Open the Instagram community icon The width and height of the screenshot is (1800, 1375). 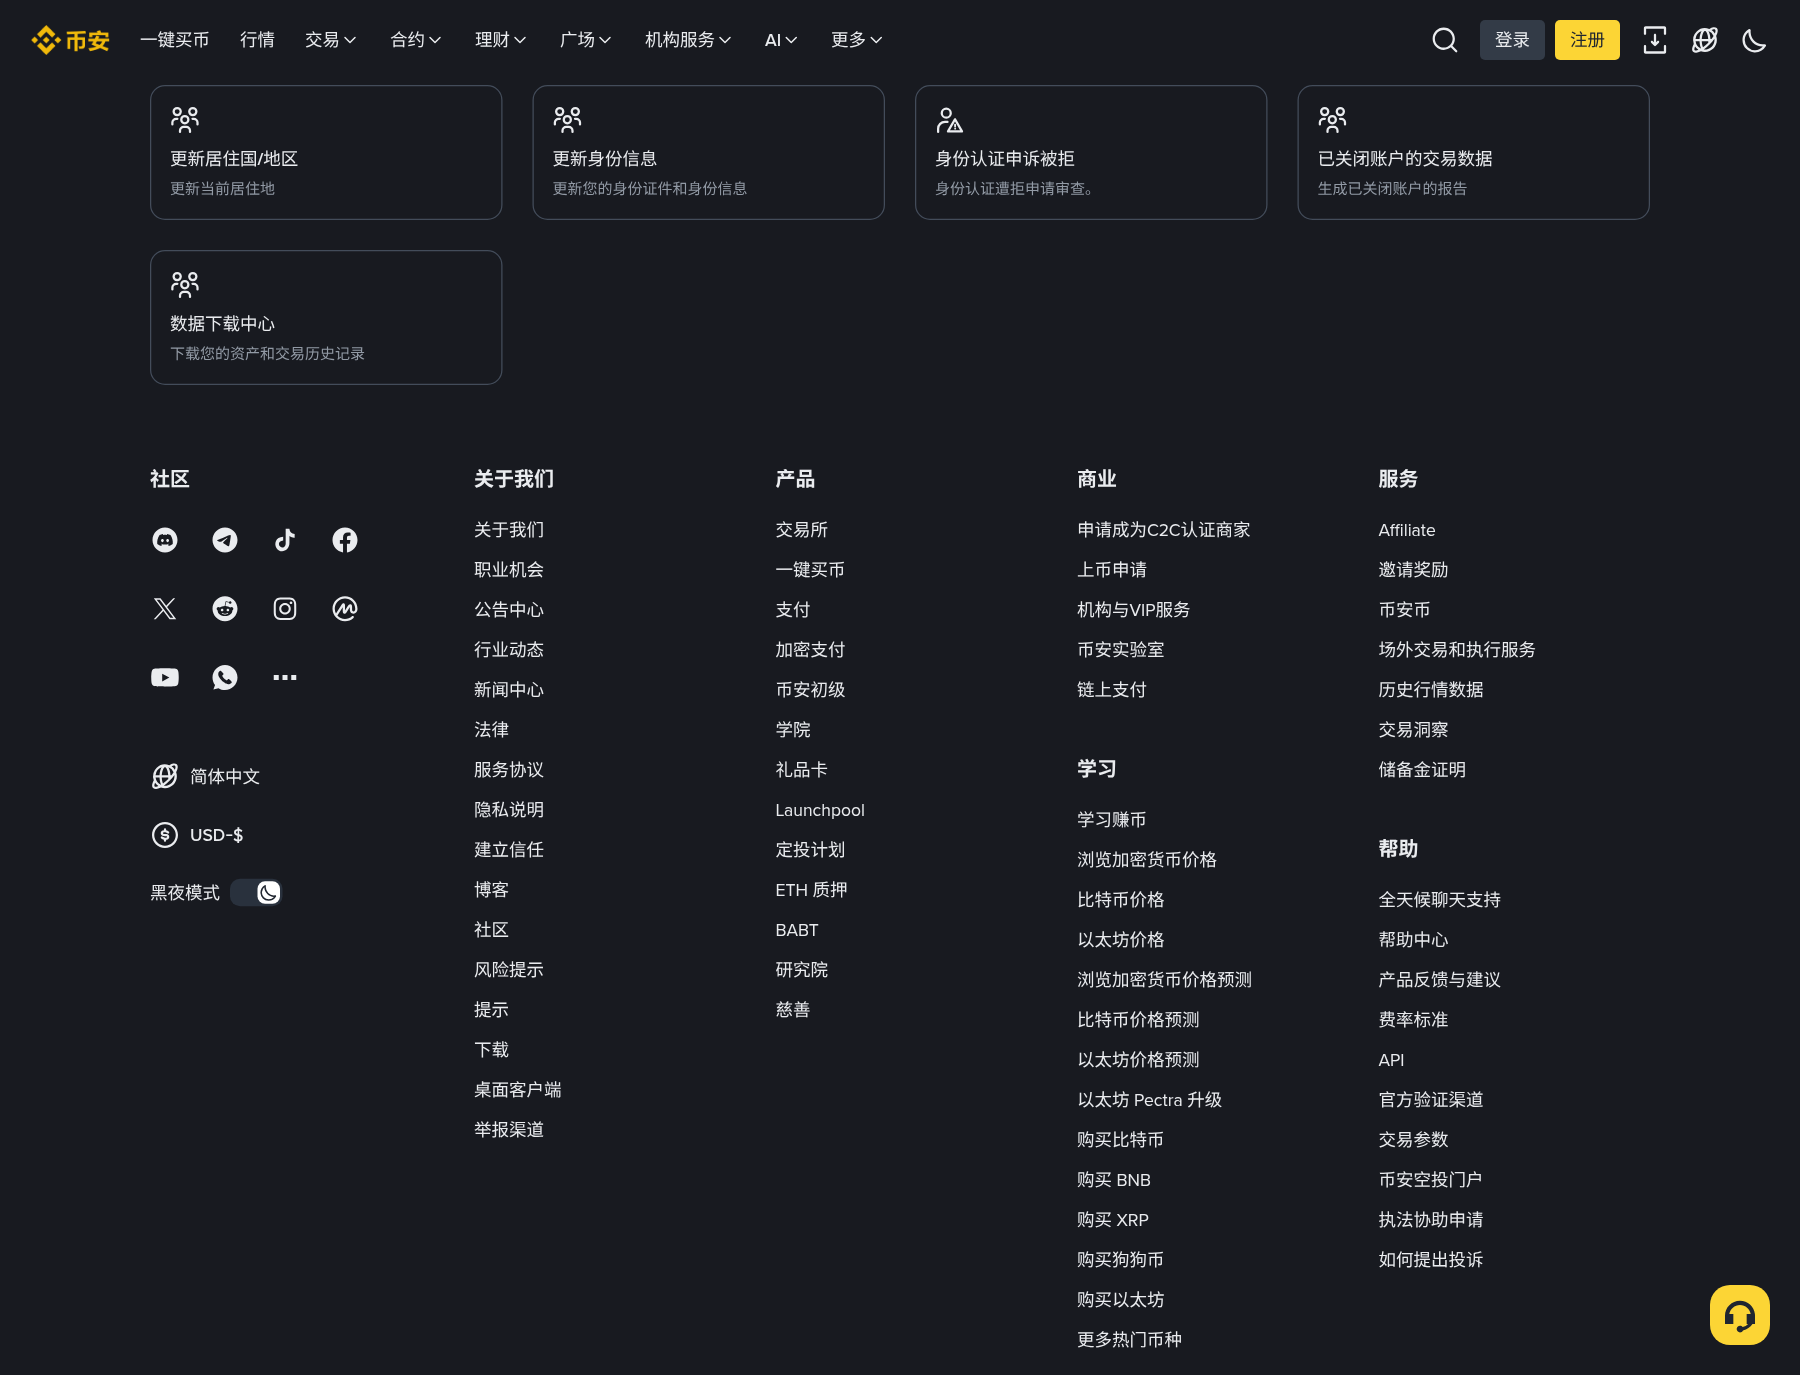coord(285,609)
